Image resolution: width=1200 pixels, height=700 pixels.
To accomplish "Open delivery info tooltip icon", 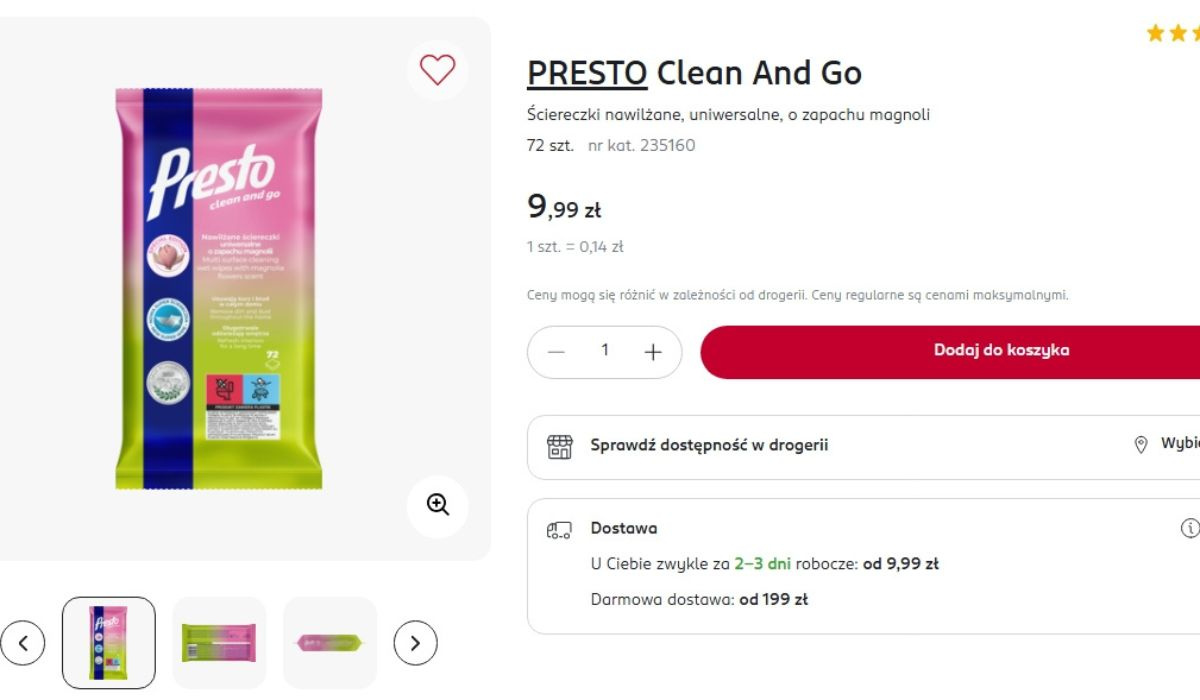I will [x=1190, y=528].
